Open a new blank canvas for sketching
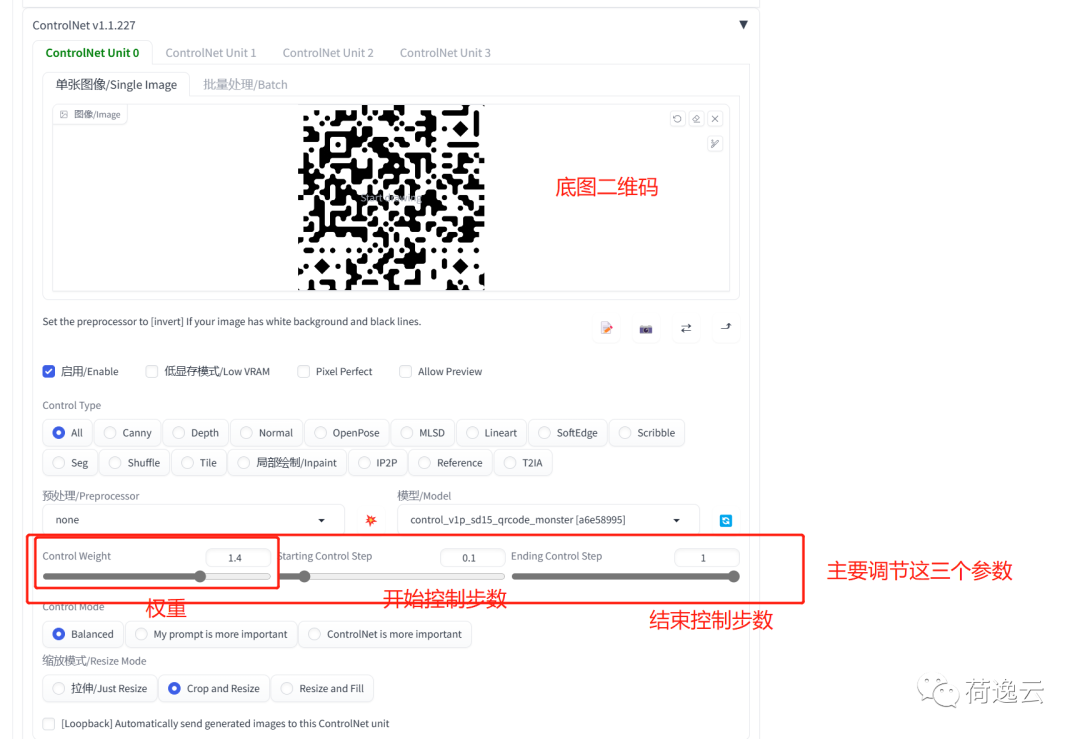 click(x=607, y=328)
